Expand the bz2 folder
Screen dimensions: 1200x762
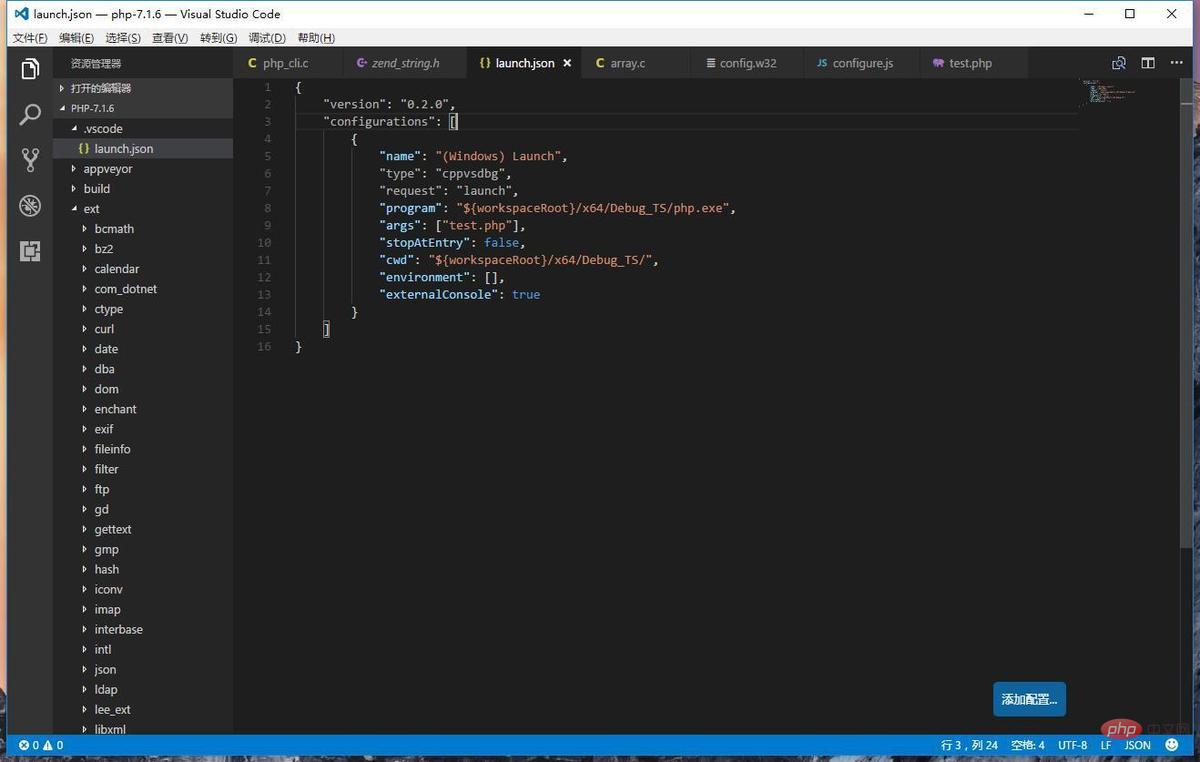click(x=143, y=249)
